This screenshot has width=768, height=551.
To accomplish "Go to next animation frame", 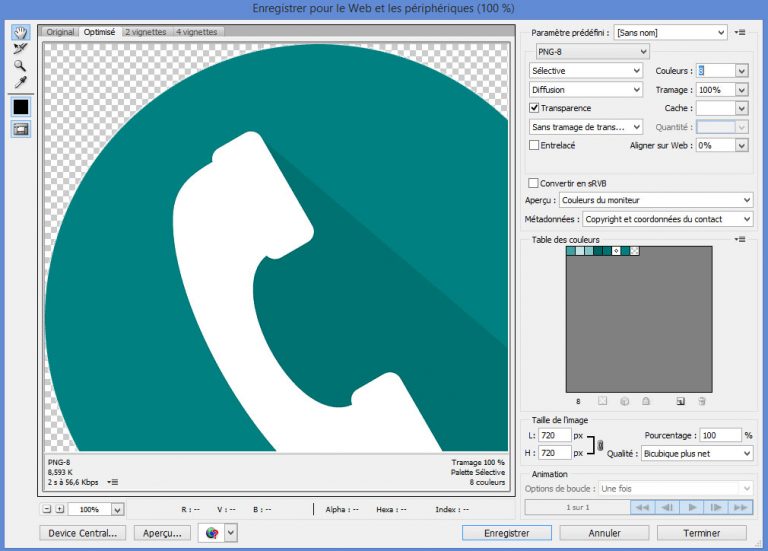I will pyautogui.click(x=716, y=507).
